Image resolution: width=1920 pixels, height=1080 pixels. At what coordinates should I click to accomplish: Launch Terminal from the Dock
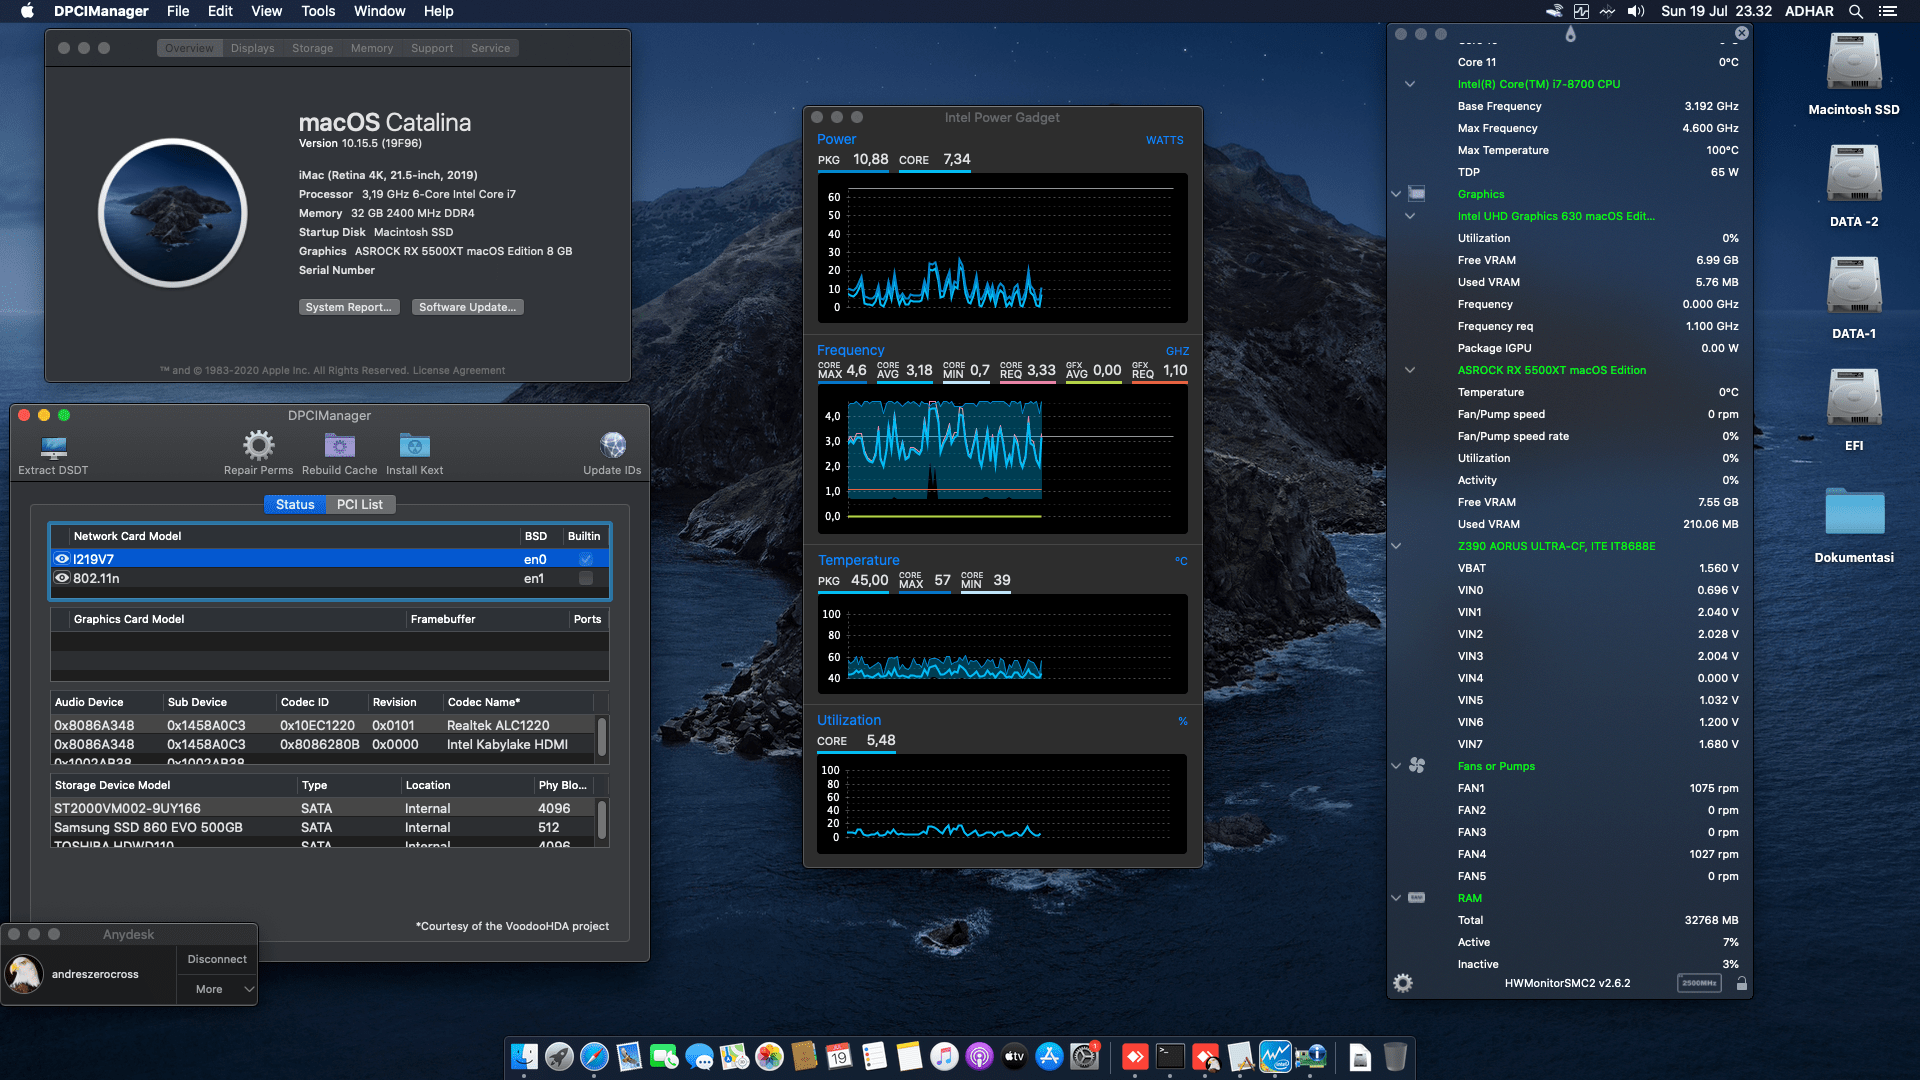[x=1169, y=1056]
